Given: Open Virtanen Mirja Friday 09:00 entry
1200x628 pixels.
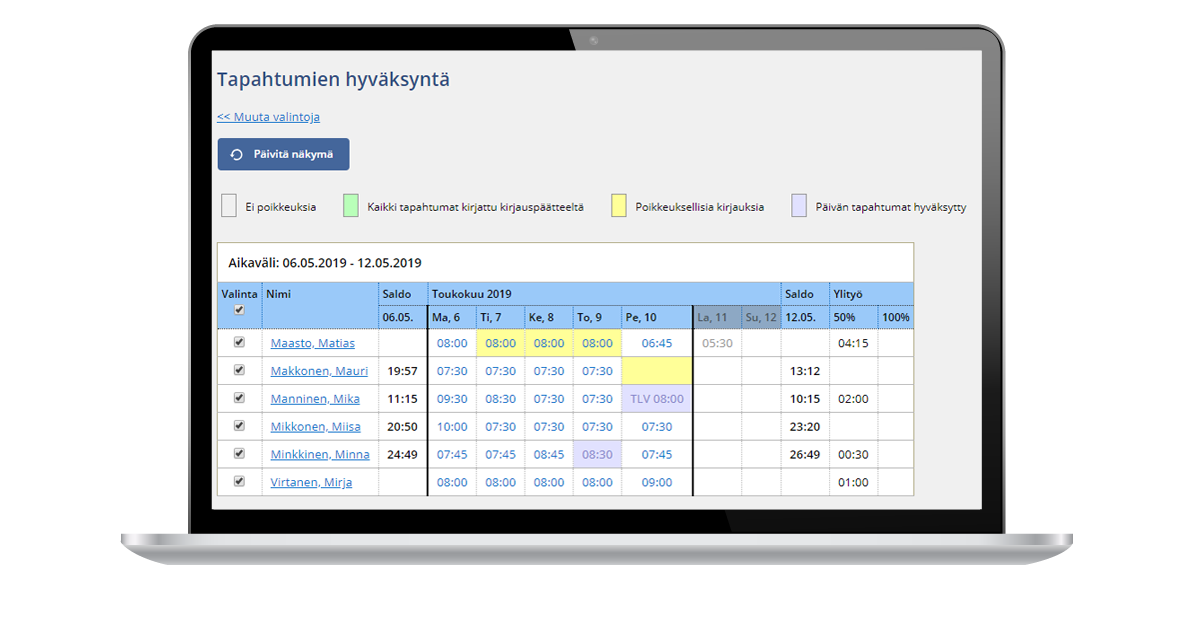Looking at the screenshot, I should 657,483.
